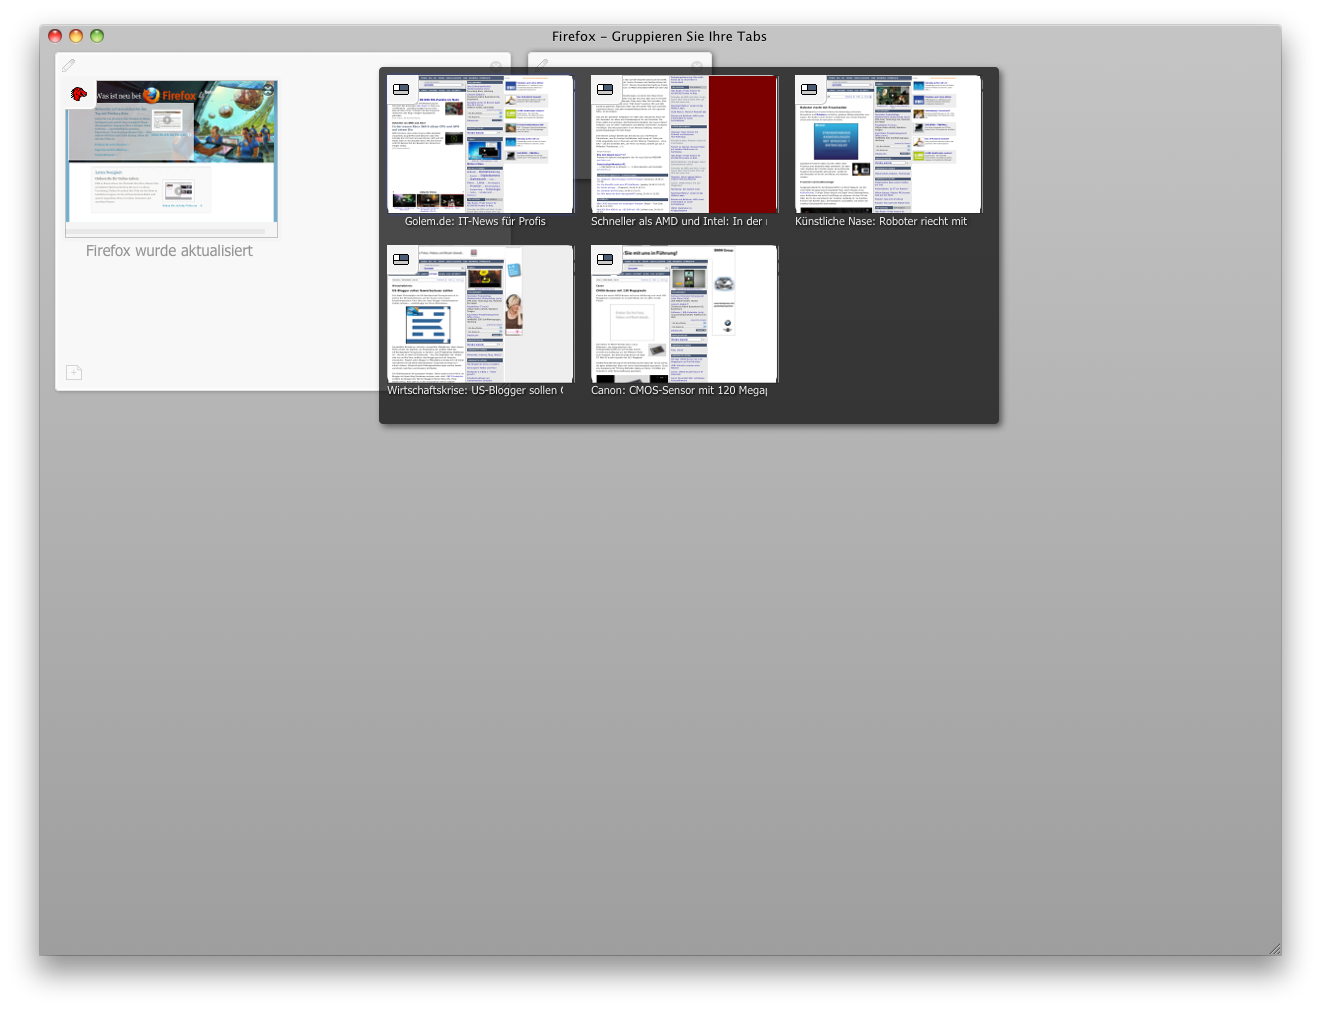Zoom the window with the green traffic light button

tap(97, 36)
